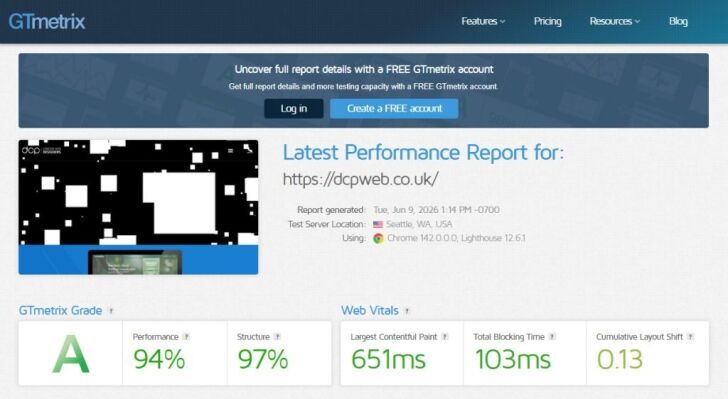Click the 97% Structure score
728x399 pixels.
pos(263,360)
